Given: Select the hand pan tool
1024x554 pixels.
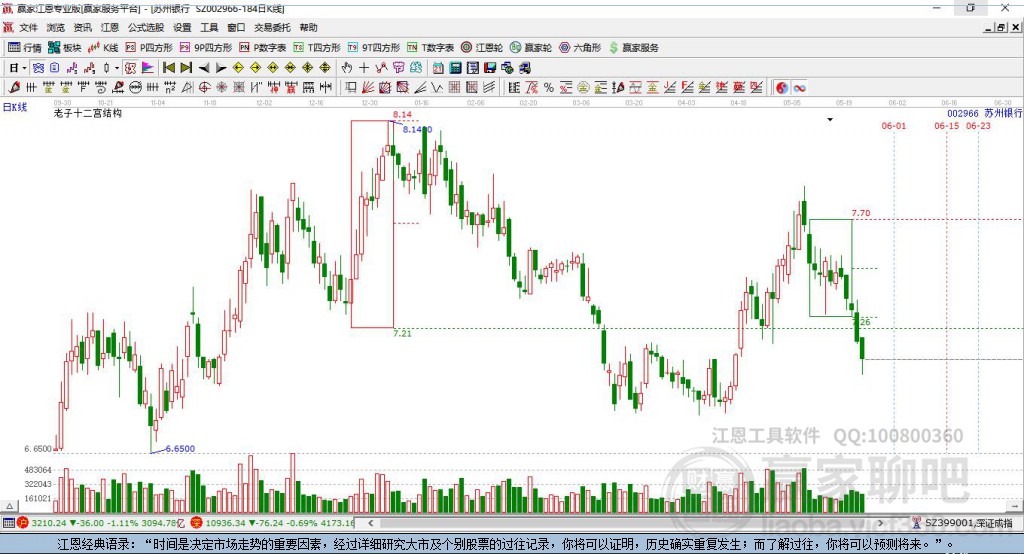Looking at the screenshot, I should click(x=347, y=68).
